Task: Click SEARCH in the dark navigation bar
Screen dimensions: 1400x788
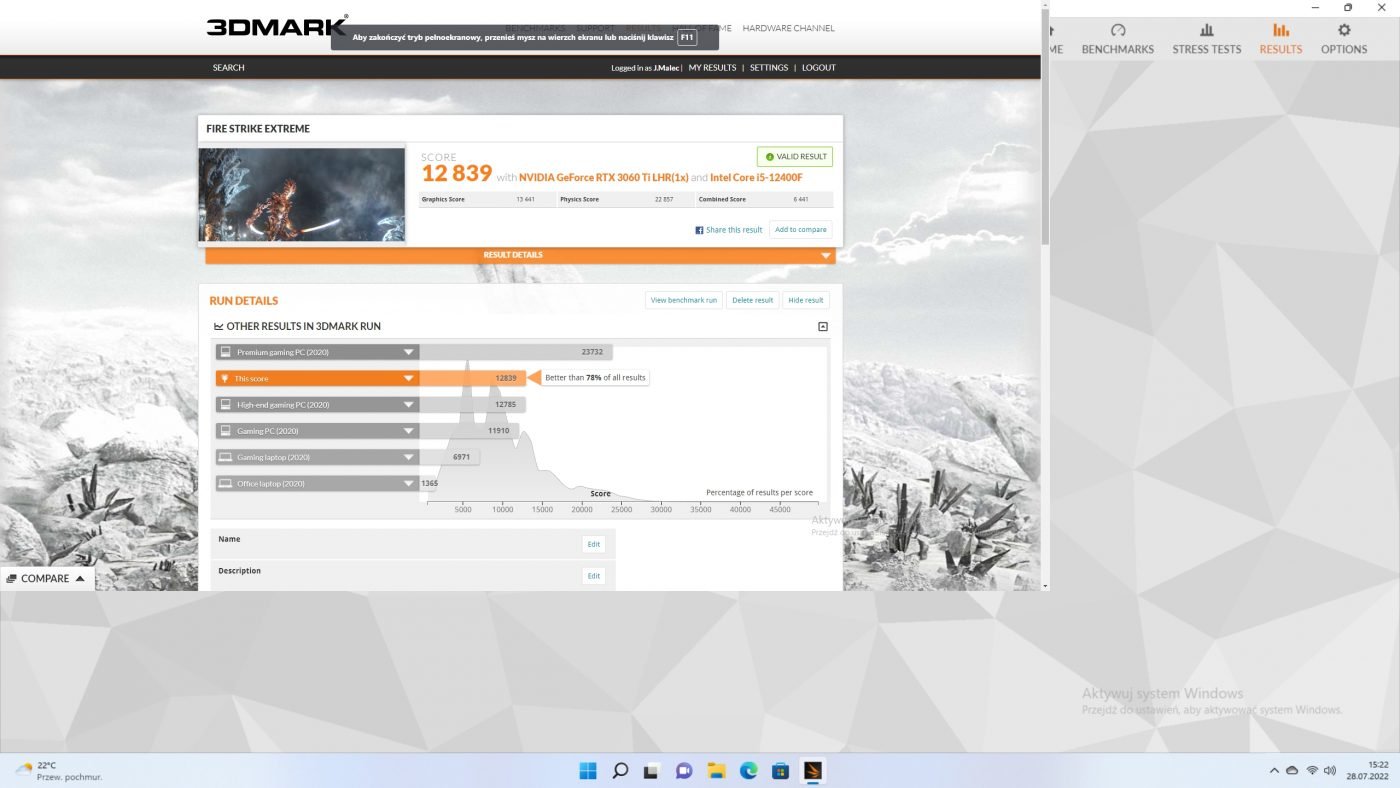Action: (228, 68)
